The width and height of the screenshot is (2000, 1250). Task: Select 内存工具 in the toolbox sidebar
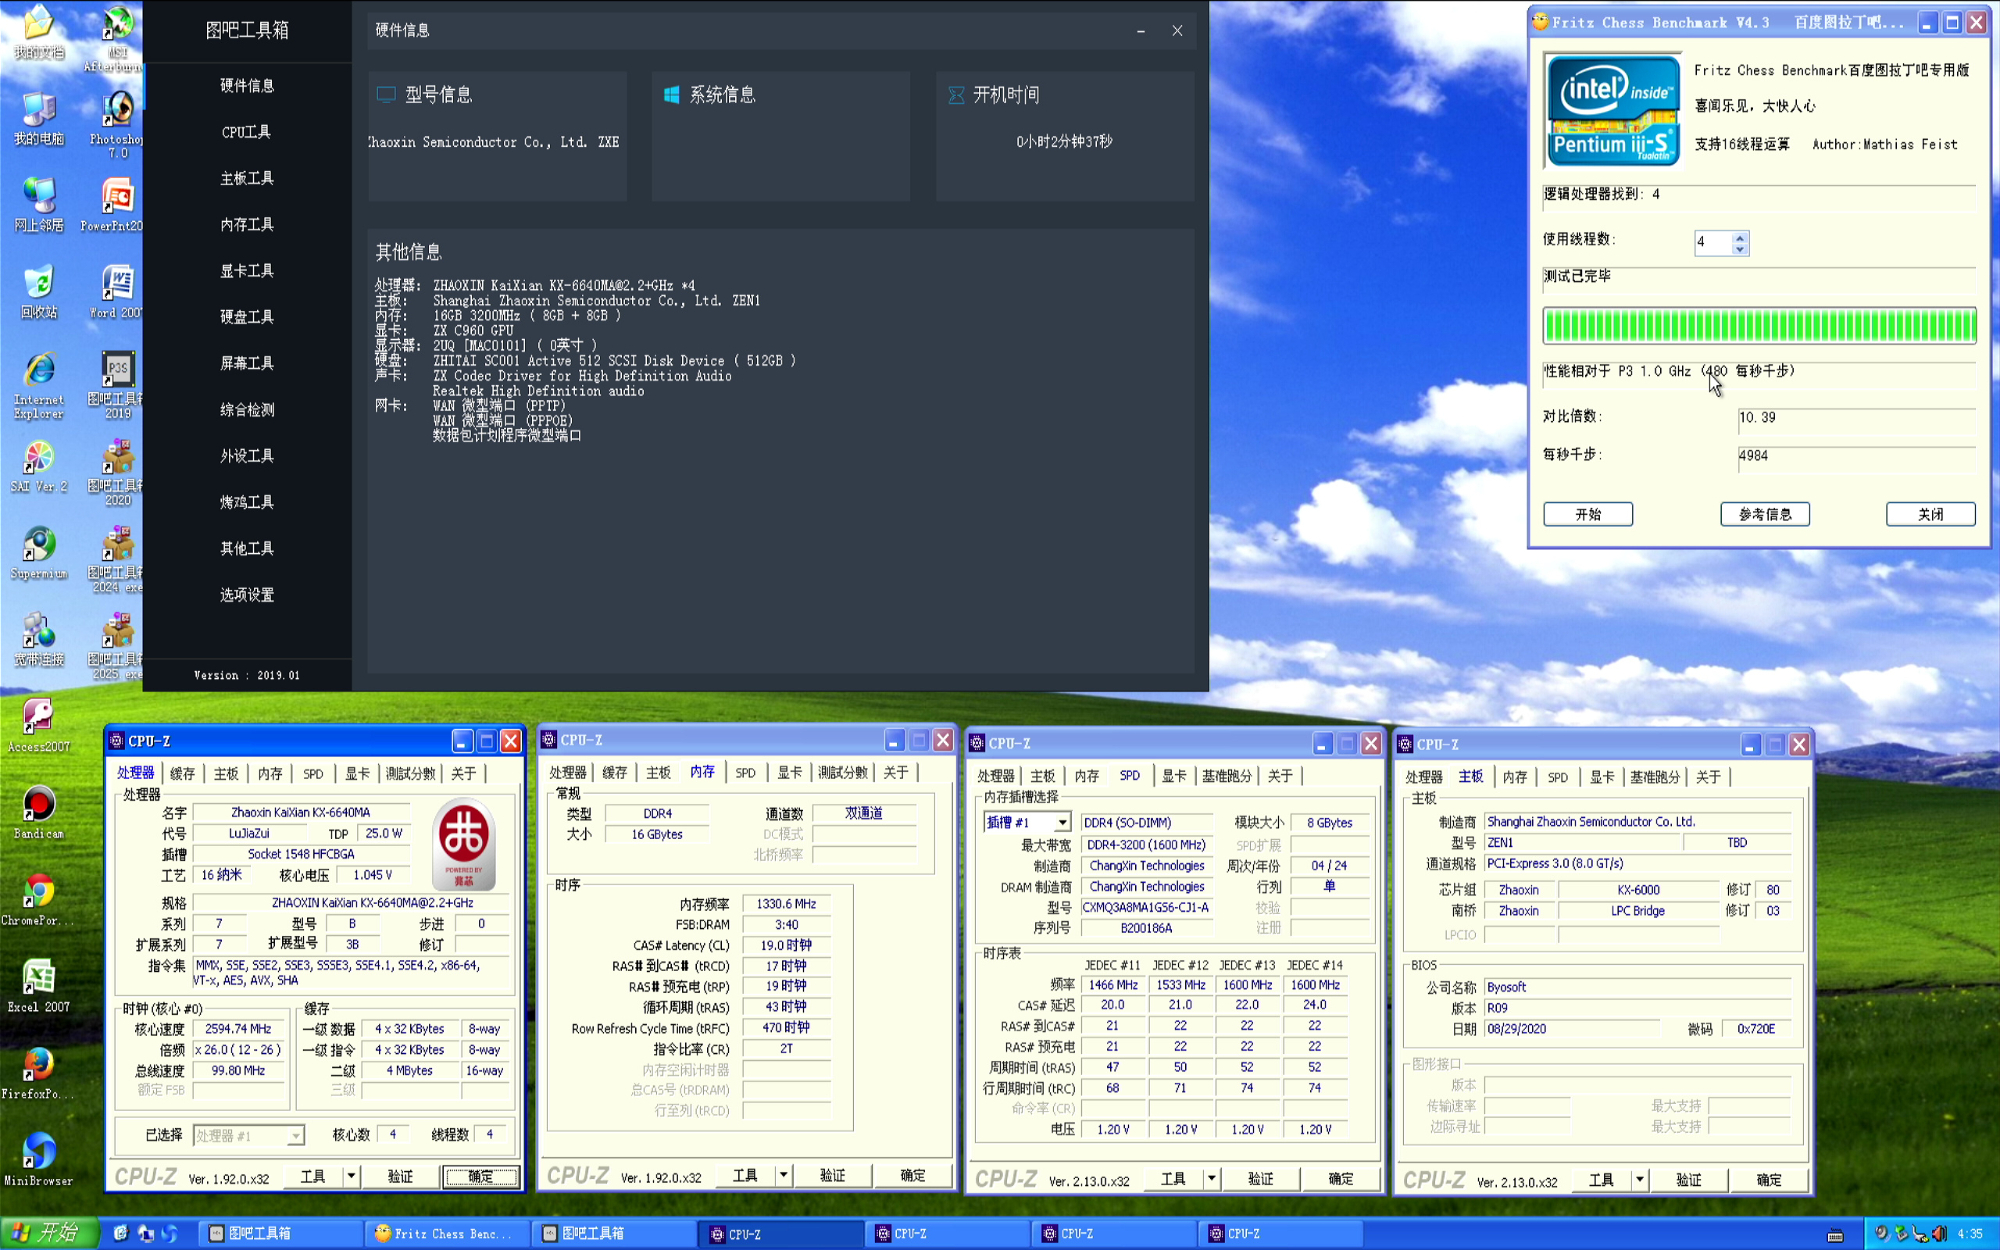coord(247,224)
